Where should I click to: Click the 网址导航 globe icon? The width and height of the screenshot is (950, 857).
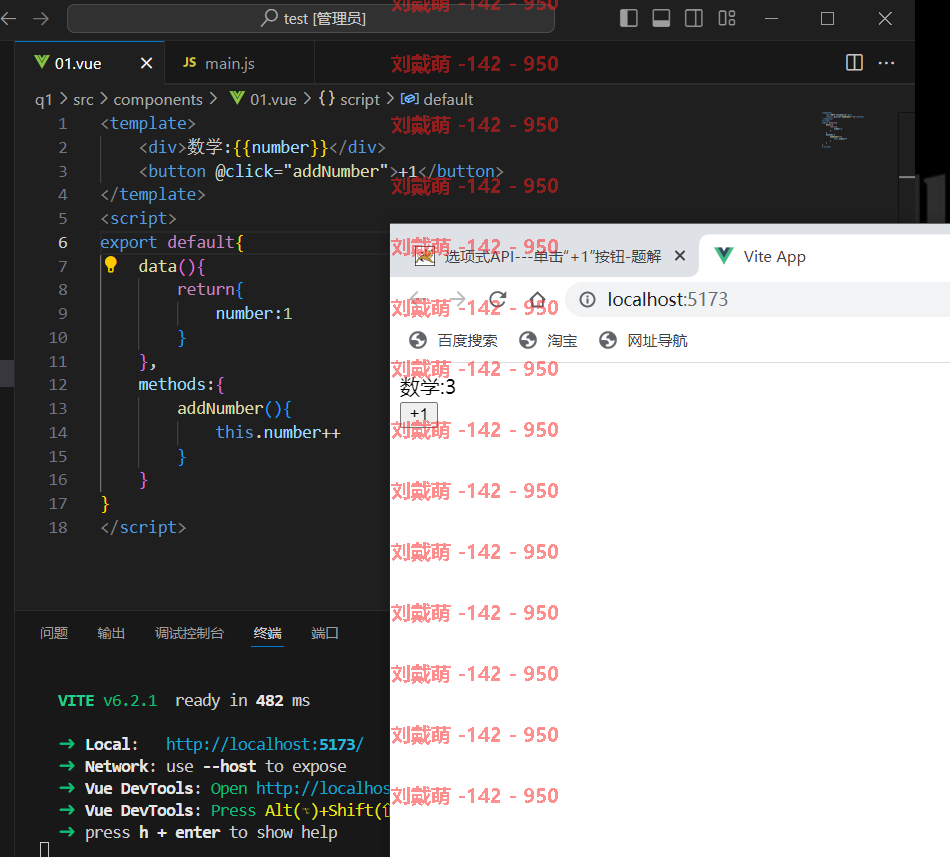(x=608, y=340)
